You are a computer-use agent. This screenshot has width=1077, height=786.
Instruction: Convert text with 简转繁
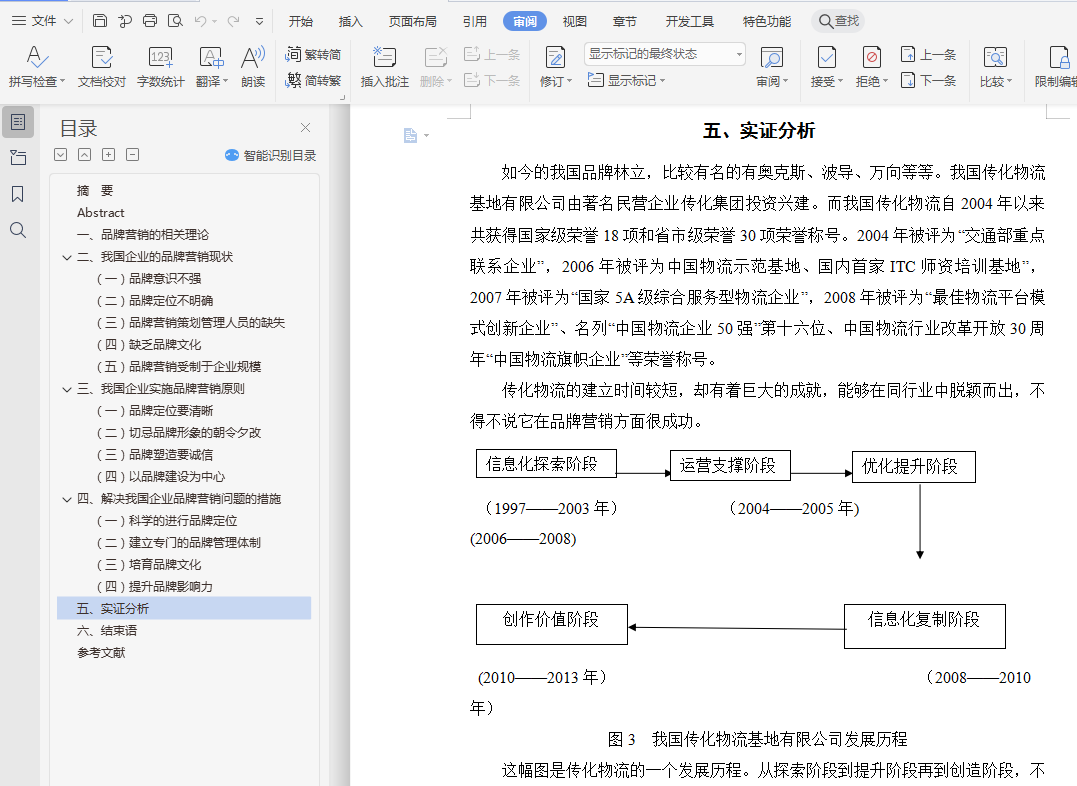[x=313, y=80]
